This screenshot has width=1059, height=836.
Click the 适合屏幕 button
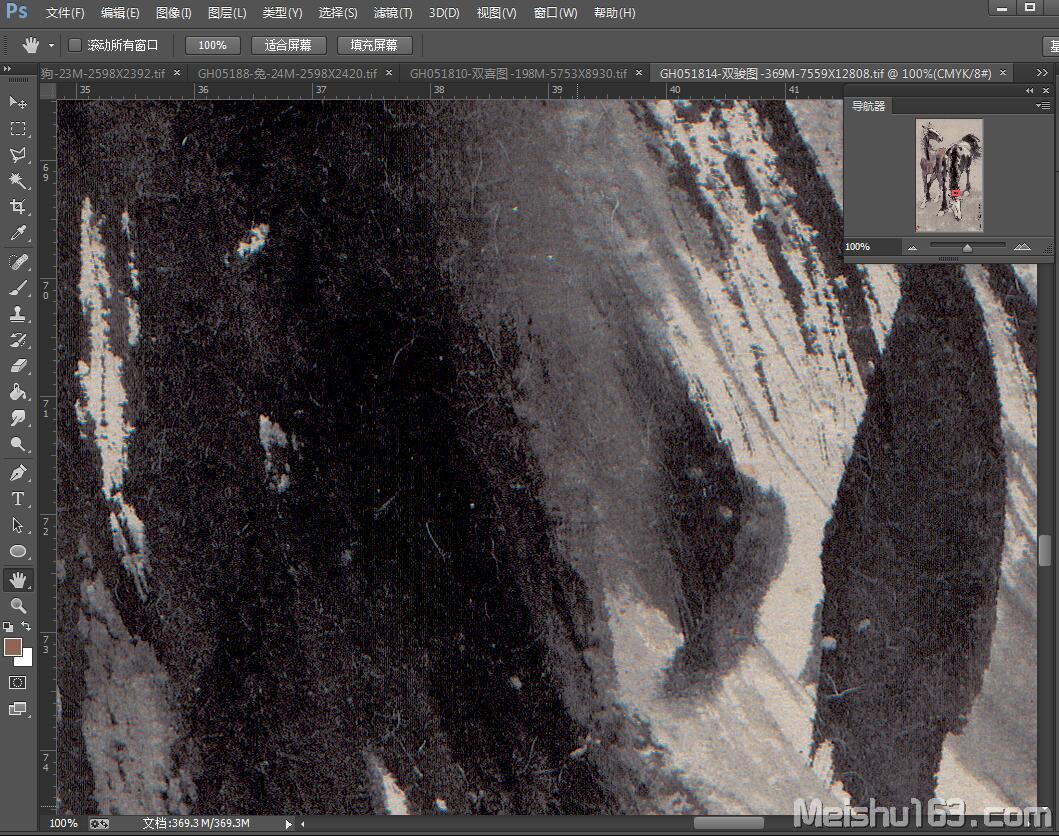(x=288, y=45)
